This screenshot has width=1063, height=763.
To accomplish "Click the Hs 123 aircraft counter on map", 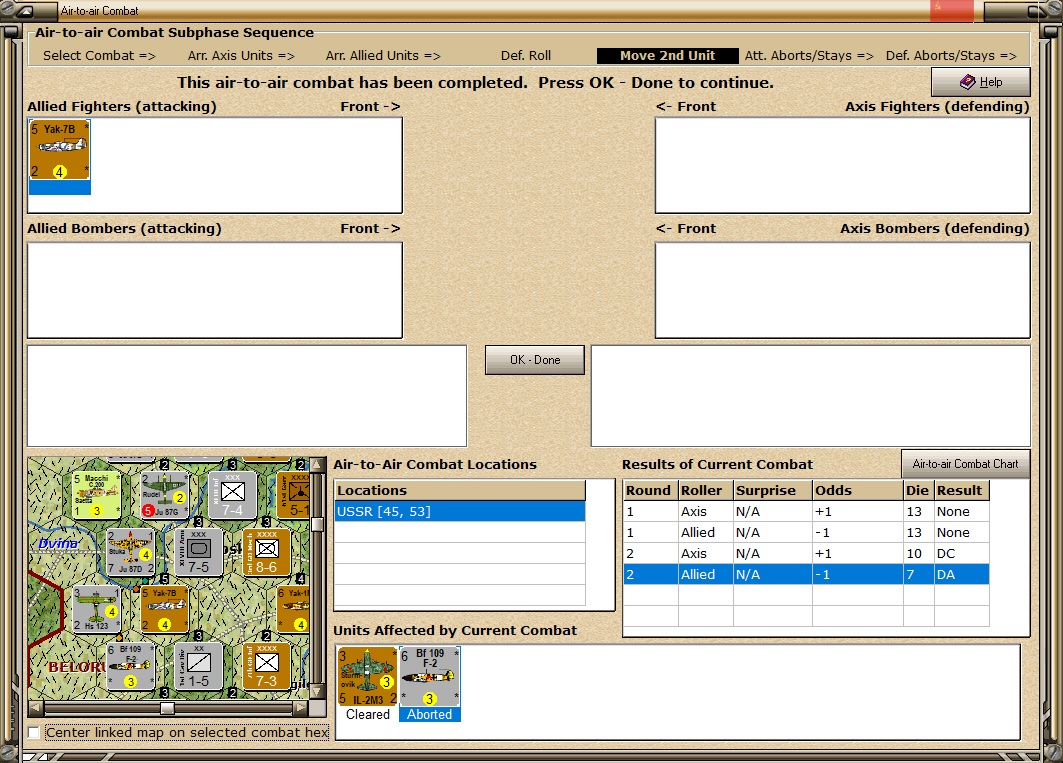I will pyautogui.click(x=97, y=609).
